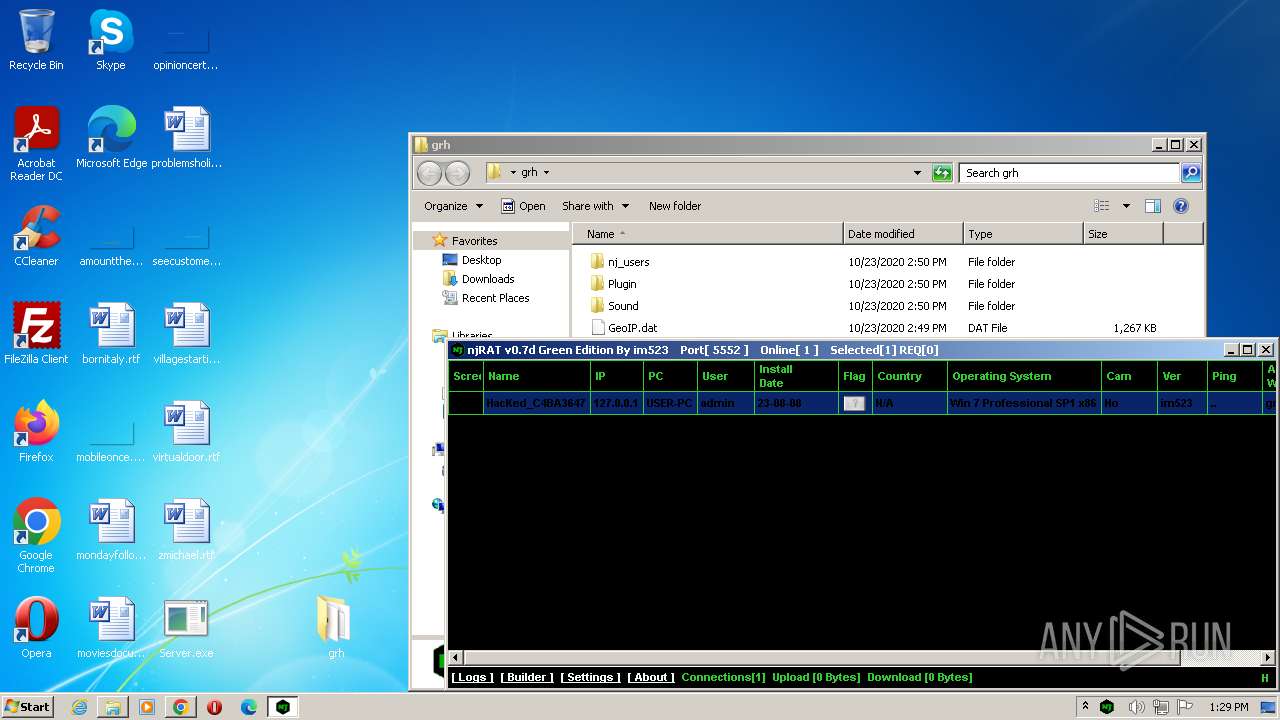The image size is (1280, 720).
Task: Select zmichael.rtf document on desktop
Action: coord(186,530)
